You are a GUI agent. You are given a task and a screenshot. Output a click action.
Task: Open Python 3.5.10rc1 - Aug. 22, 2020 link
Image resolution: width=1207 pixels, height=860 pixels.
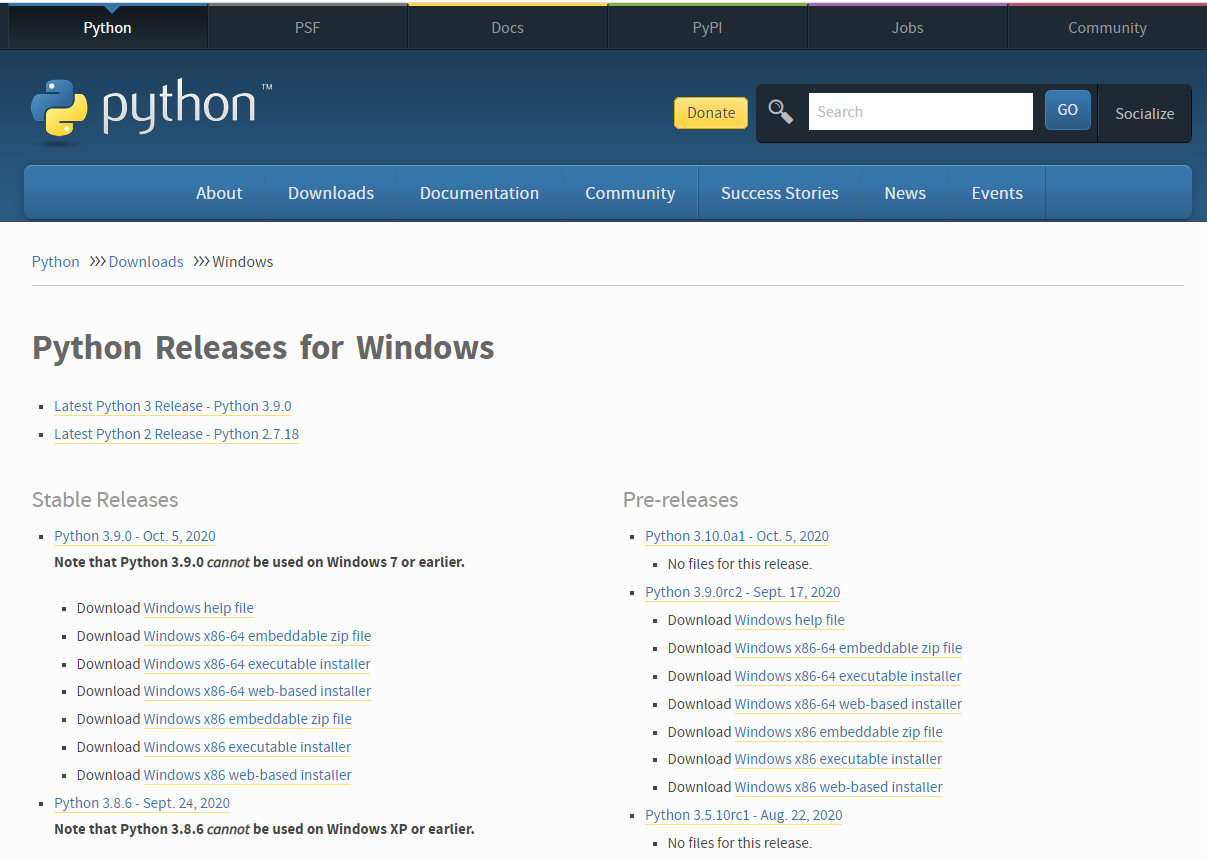coord(744,815)
